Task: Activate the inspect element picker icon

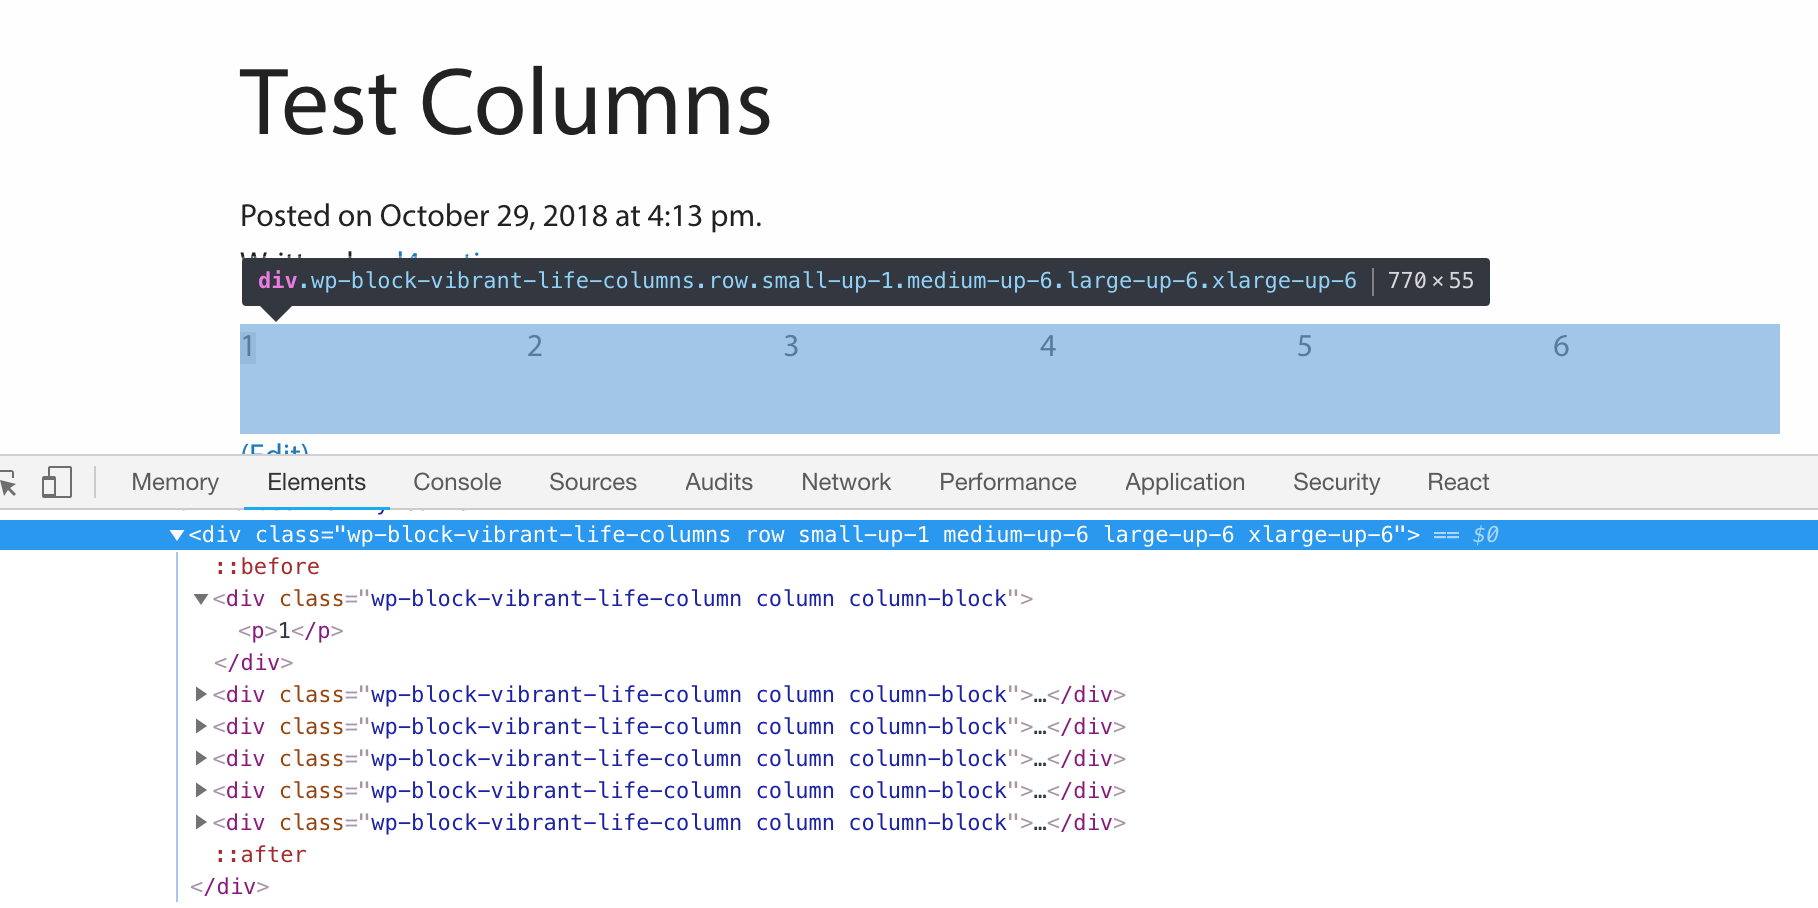Action: [x=8, y=484]
